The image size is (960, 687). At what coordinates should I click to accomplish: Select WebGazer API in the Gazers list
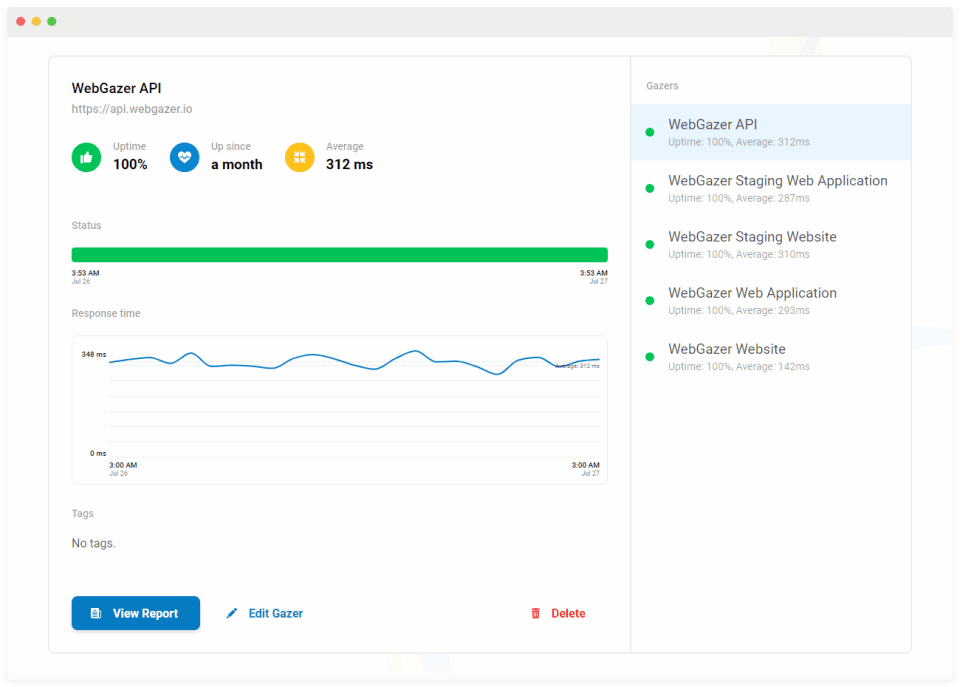771,132
